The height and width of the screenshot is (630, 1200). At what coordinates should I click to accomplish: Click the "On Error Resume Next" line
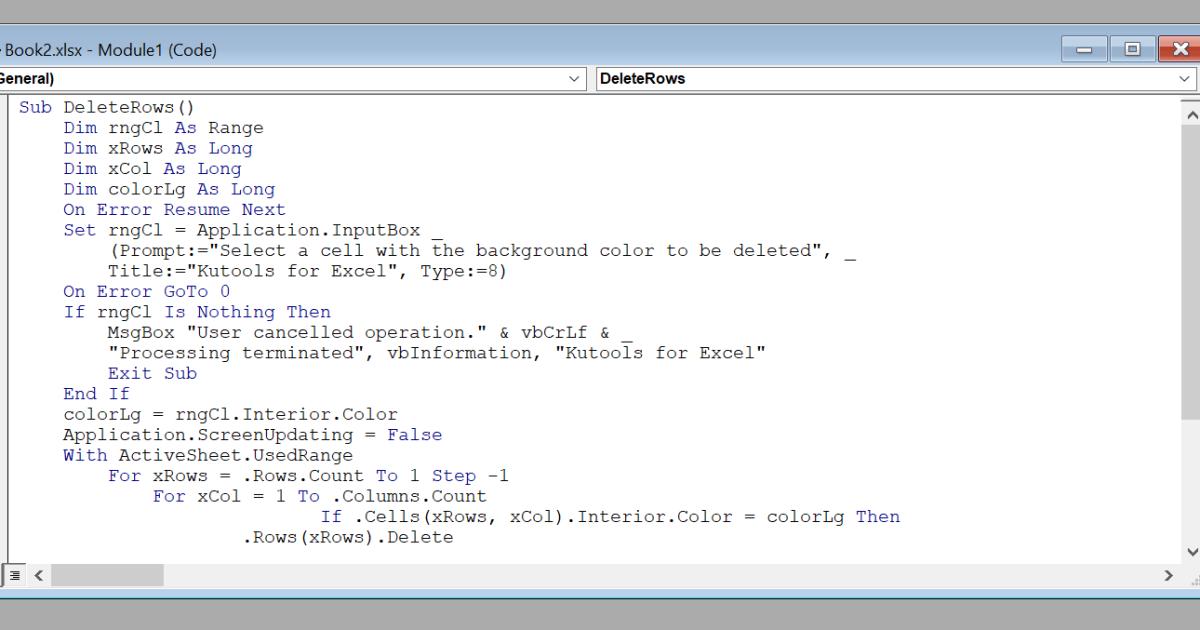[x=174, y=210]
